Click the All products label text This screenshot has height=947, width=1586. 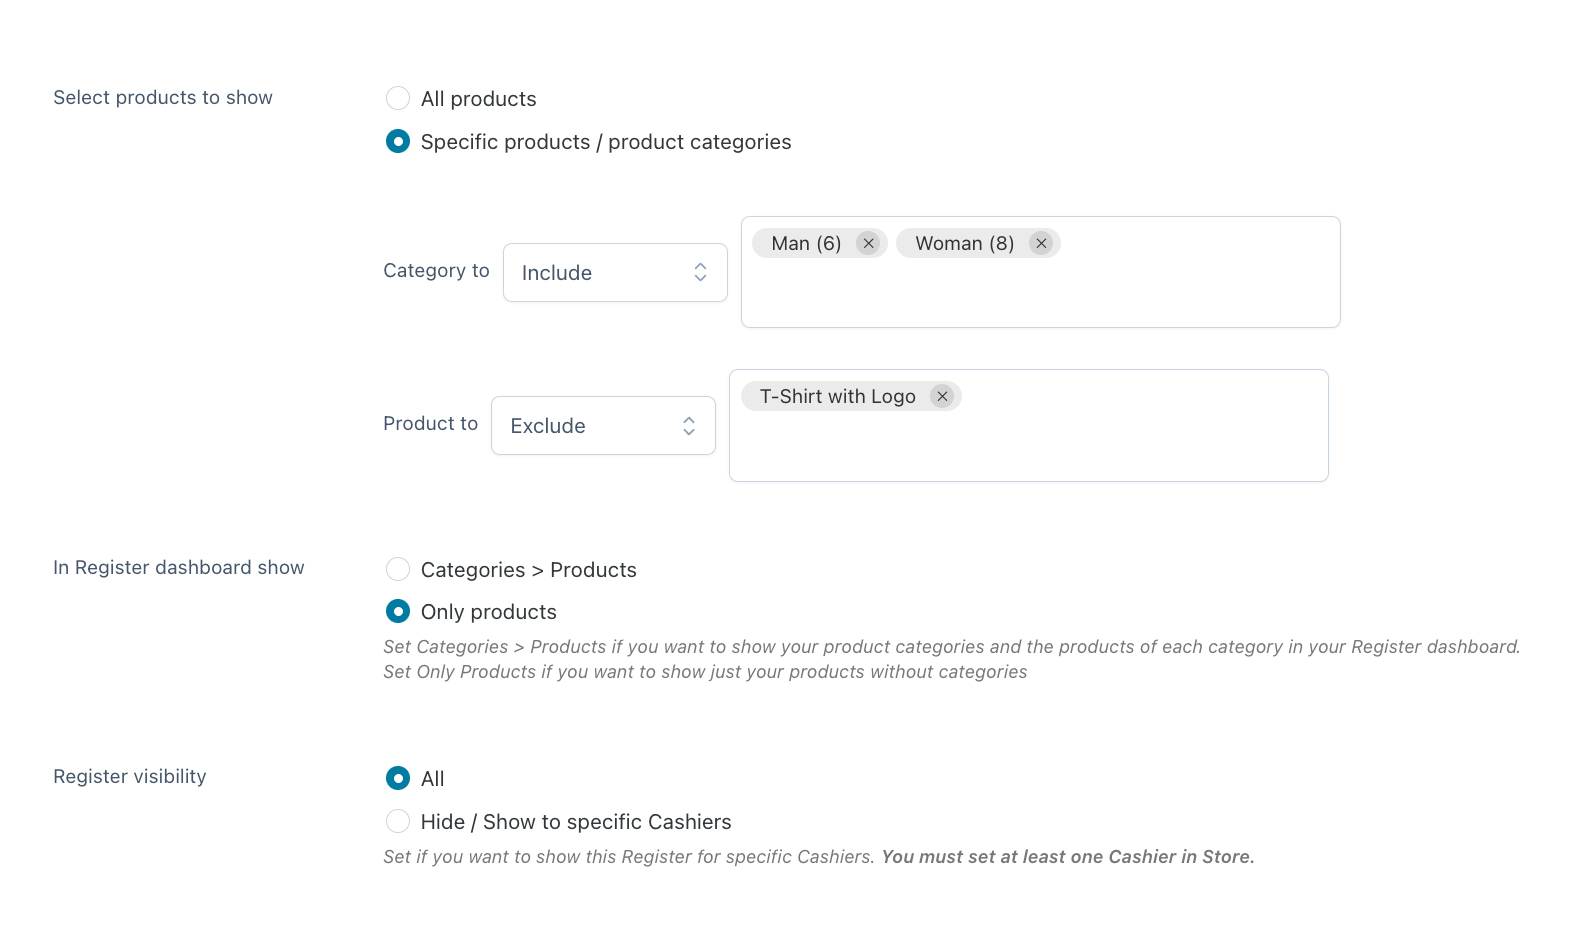(x=479, y=99)
